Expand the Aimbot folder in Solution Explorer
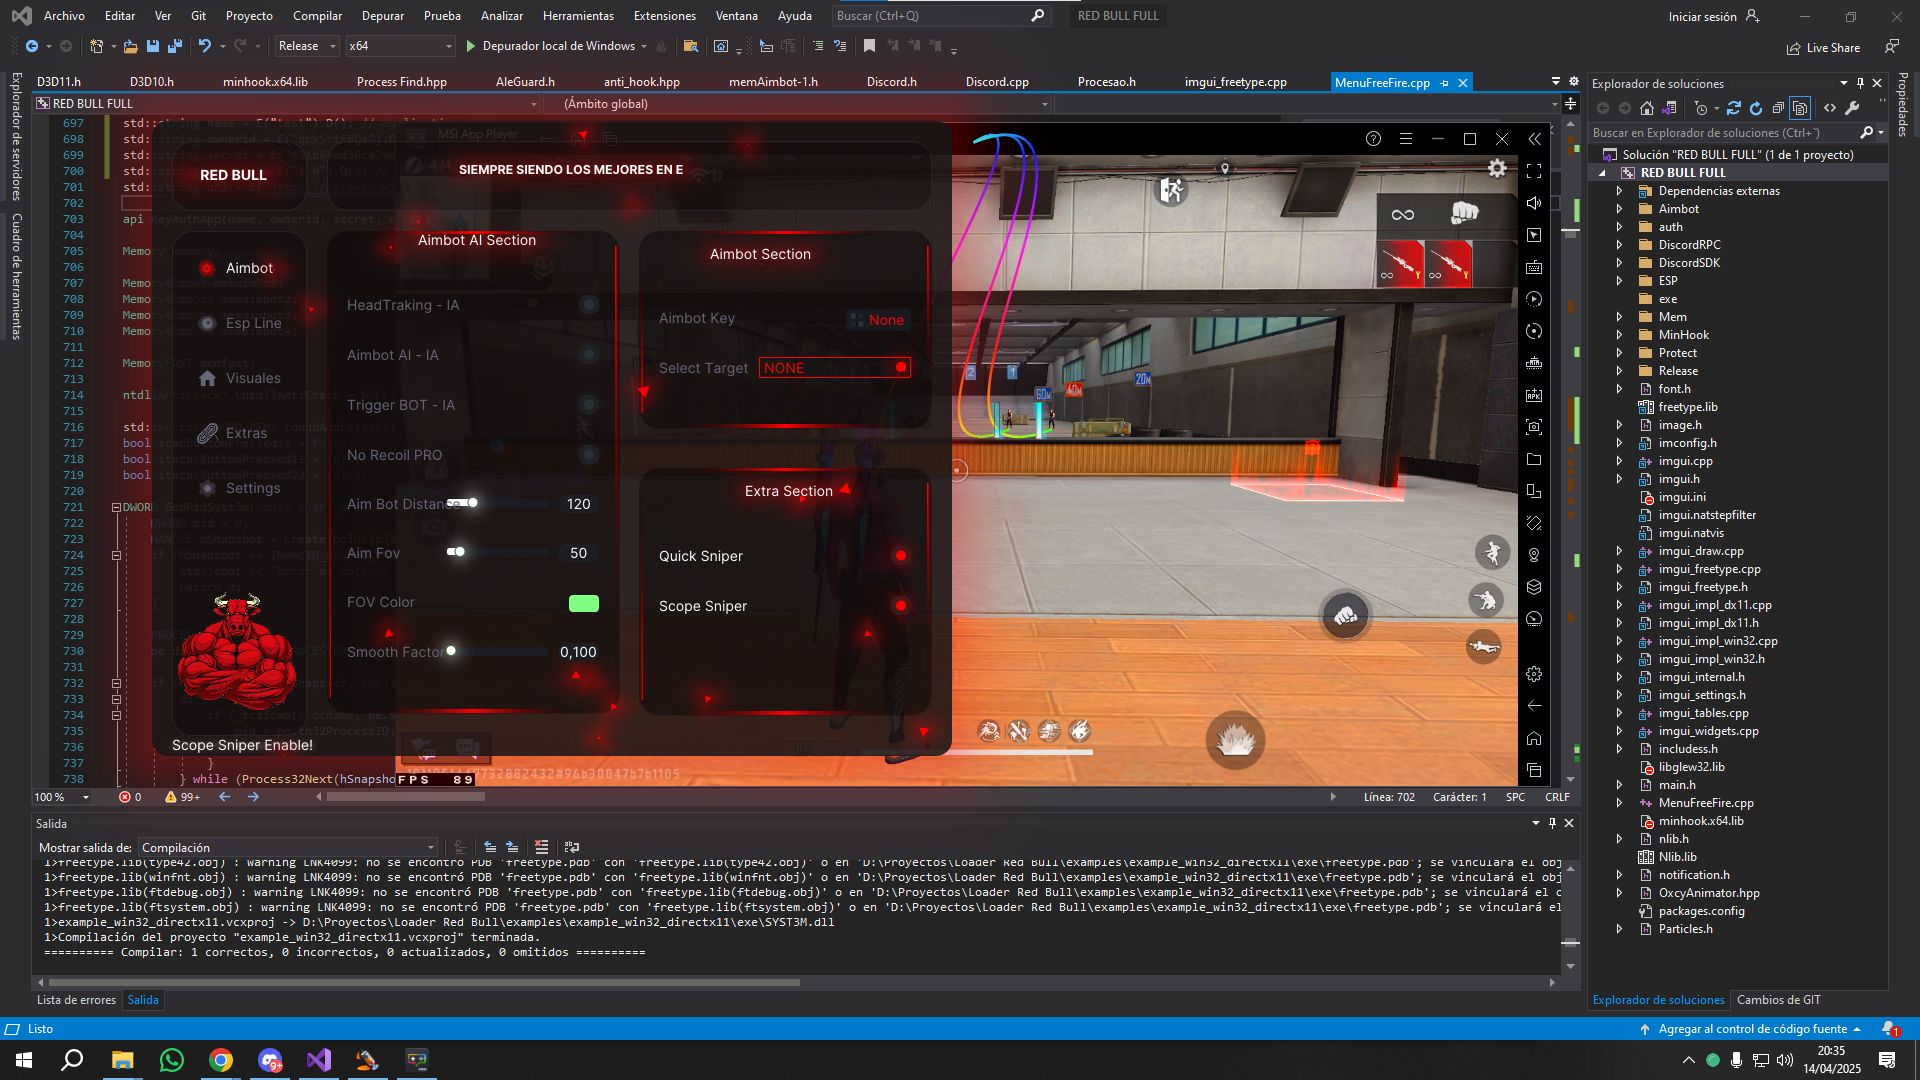 coord(1619,209)
